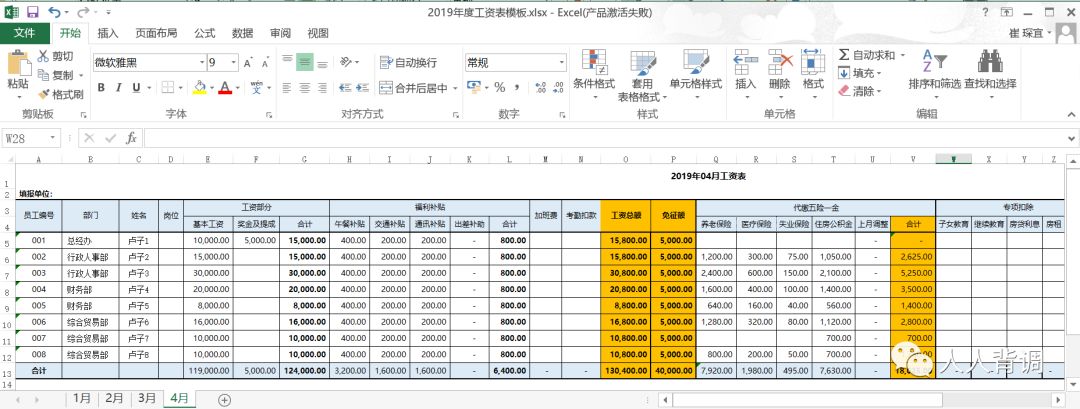1080x409 pixels.
Task: Switch to the Insert 插入 tab
Action: pos(107,33)
